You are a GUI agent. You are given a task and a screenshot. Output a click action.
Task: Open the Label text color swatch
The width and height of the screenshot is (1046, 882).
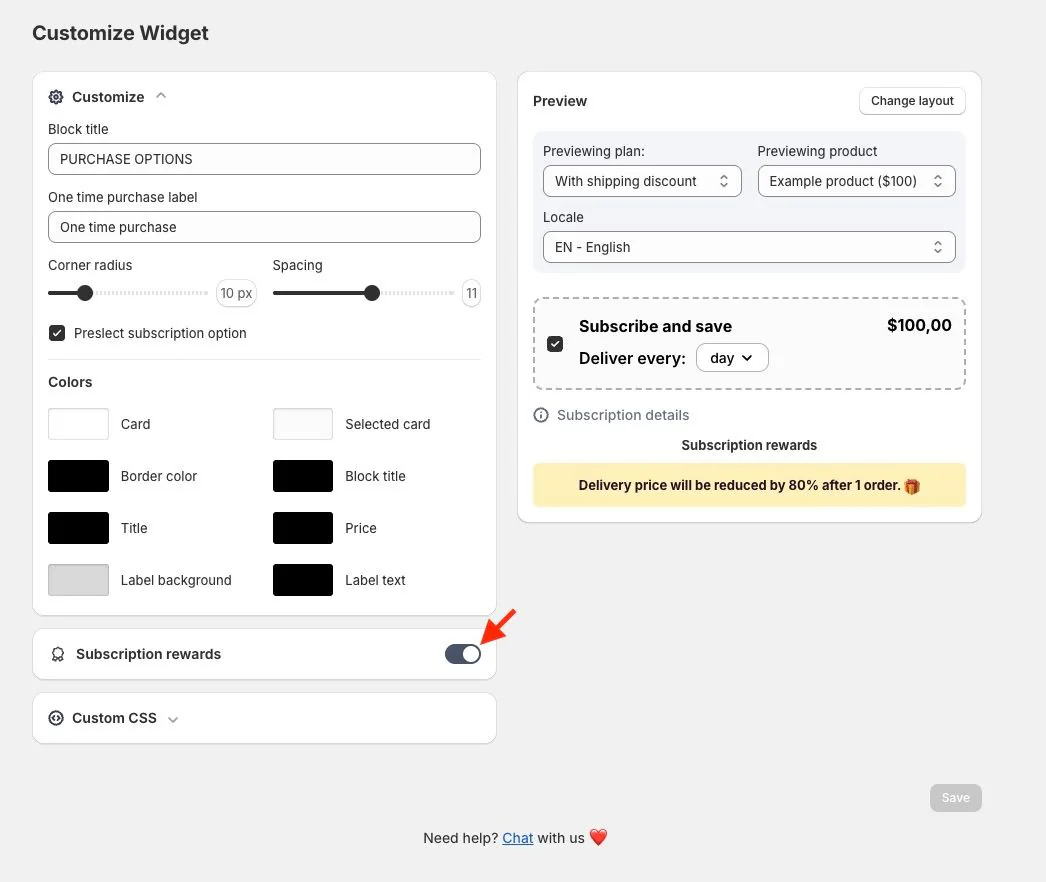click(303, 580)
